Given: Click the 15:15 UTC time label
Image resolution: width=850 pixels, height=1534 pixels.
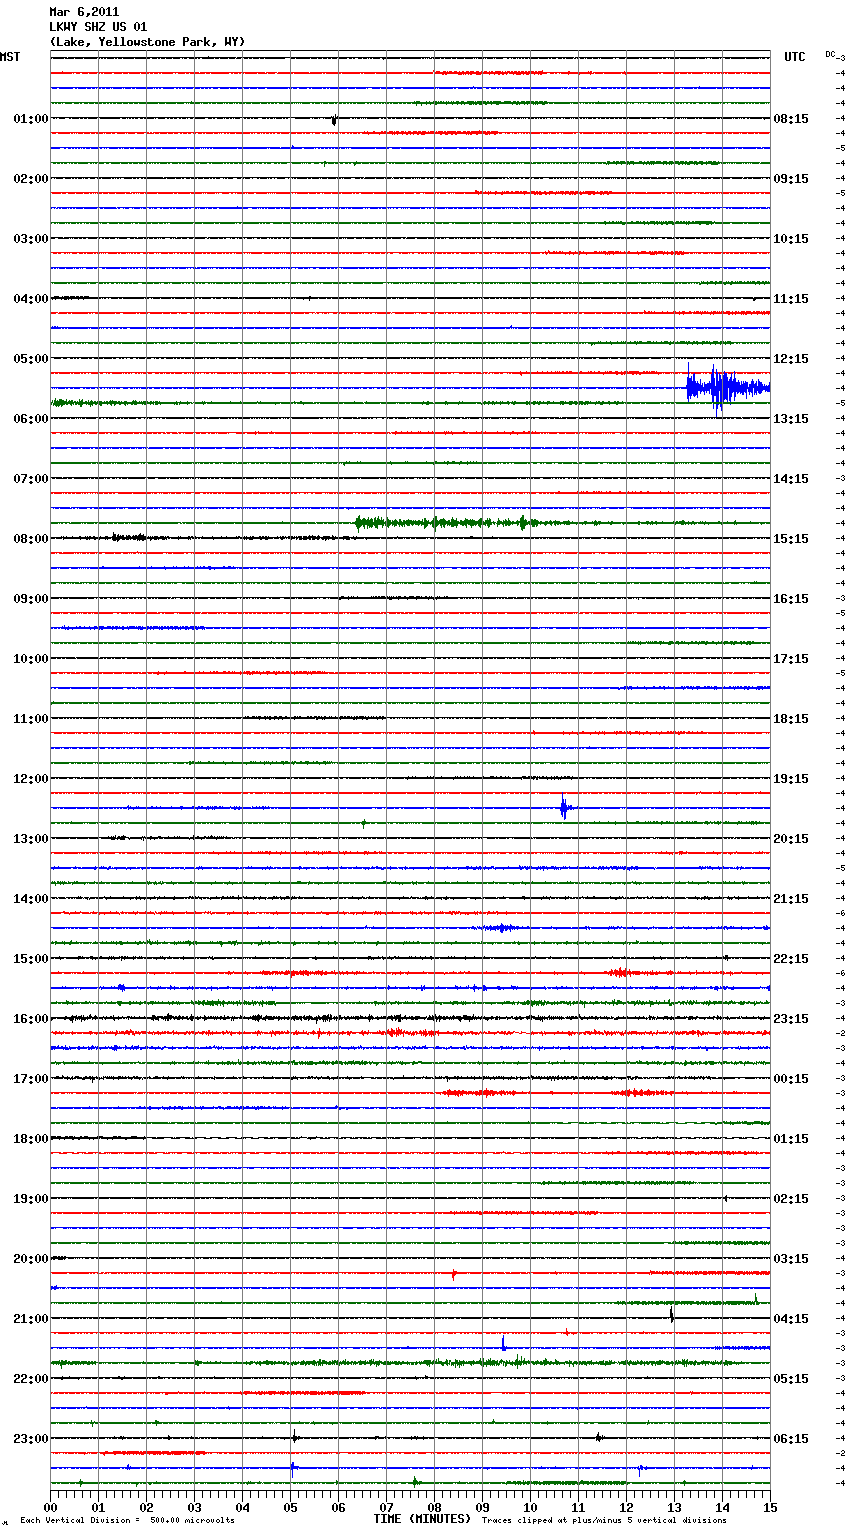Looking at the screenshot, I should click(791, 539).
